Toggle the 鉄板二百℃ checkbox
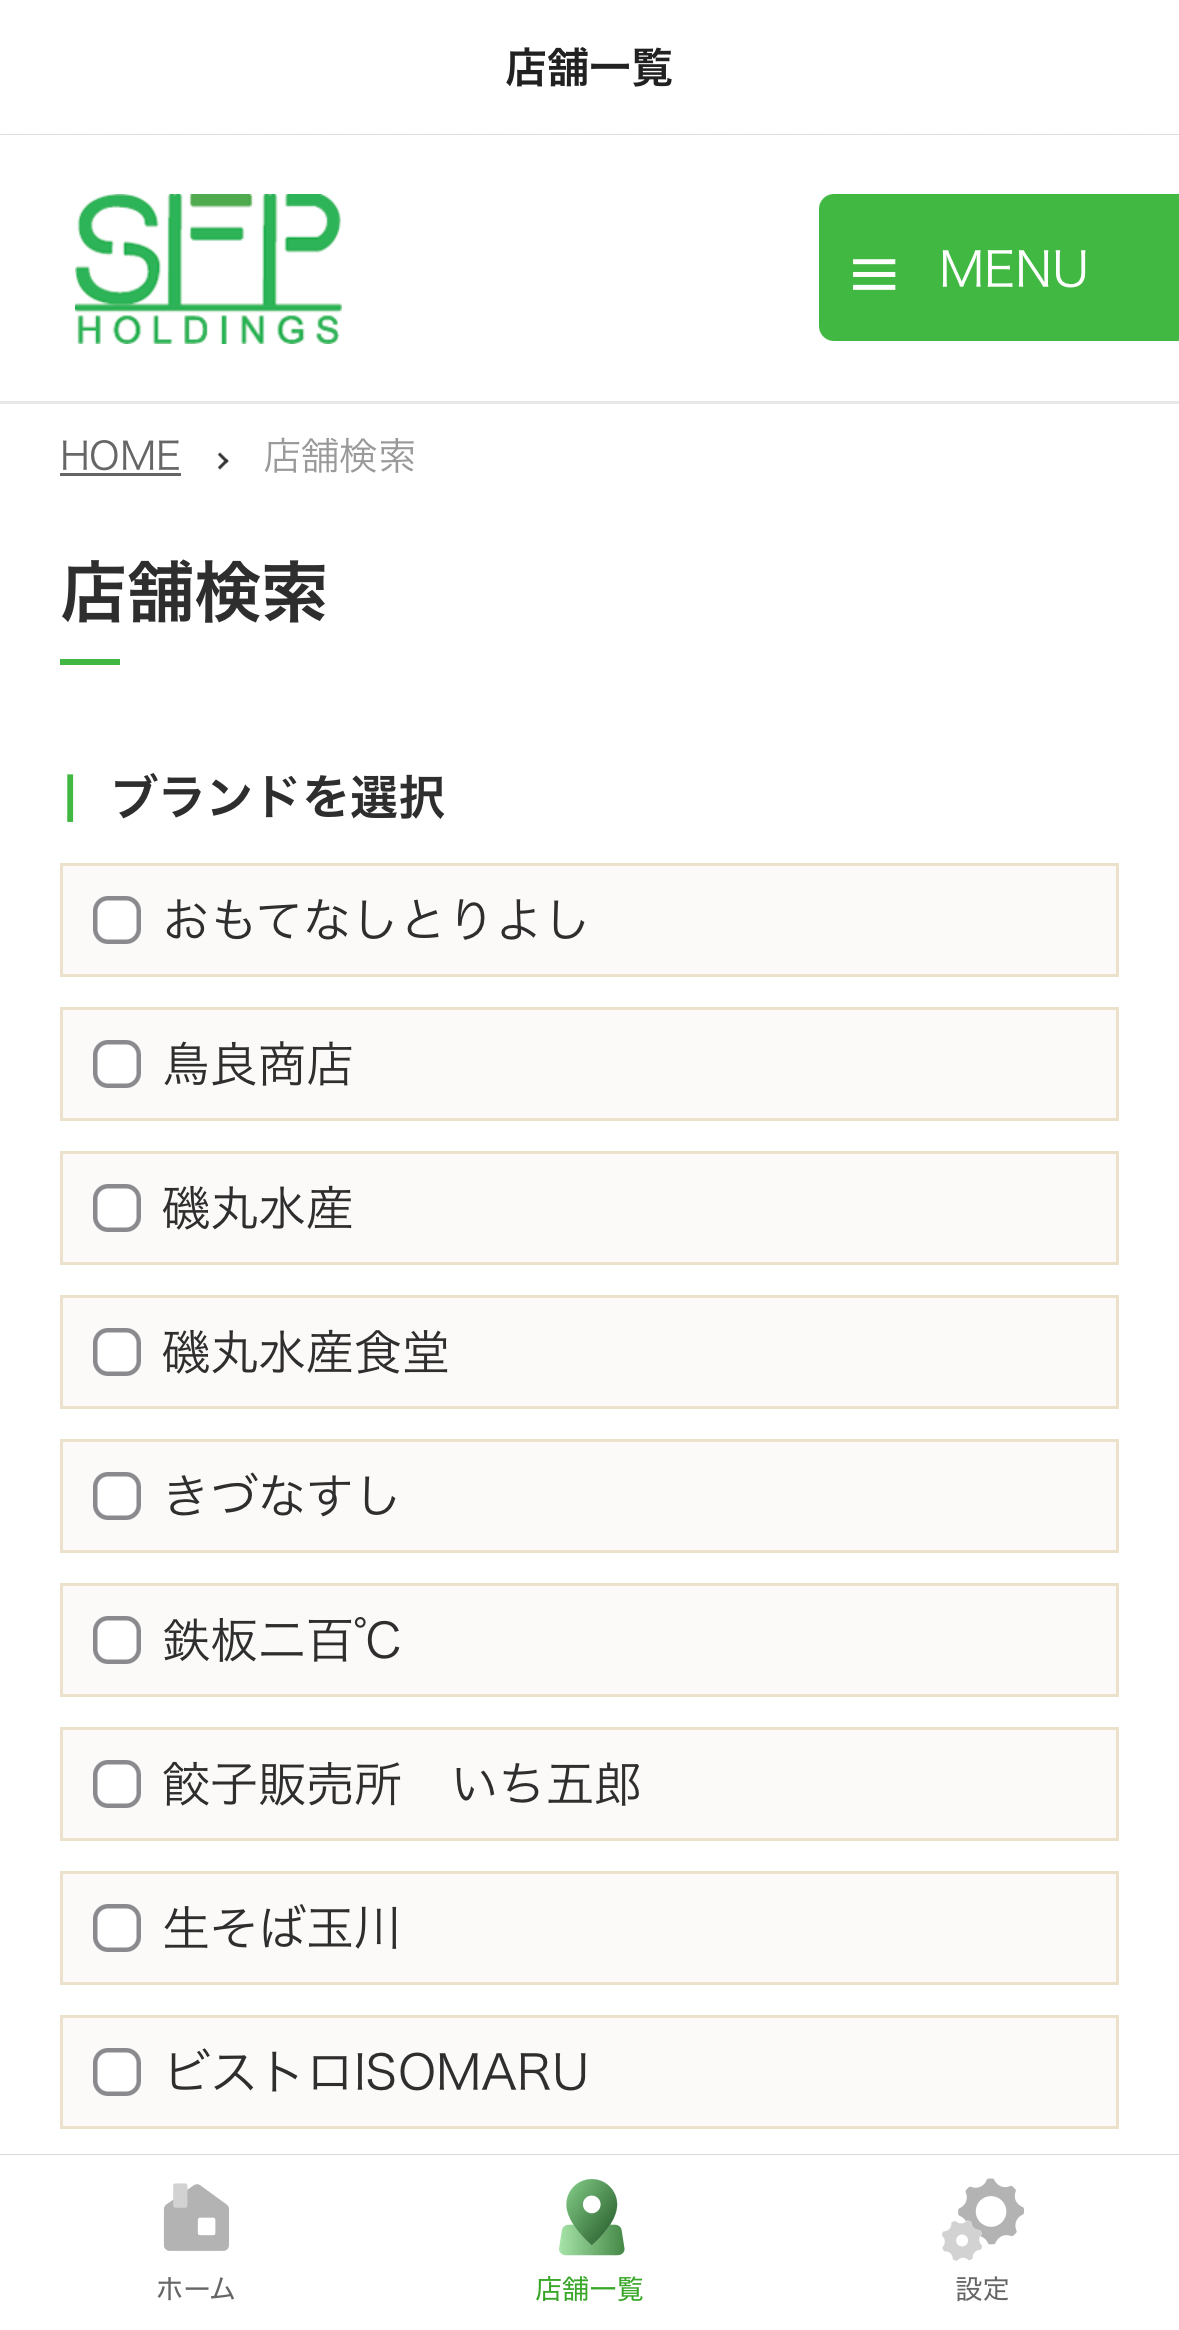1179x2330 pixels. click(117, 1640)
